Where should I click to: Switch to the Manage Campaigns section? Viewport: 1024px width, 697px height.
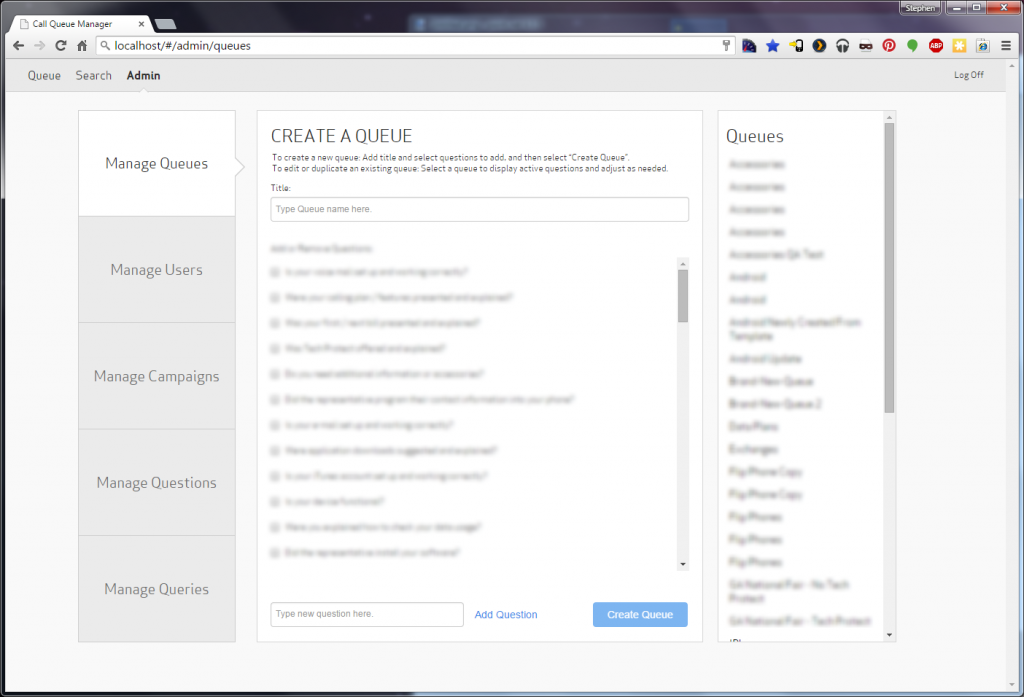156,376
